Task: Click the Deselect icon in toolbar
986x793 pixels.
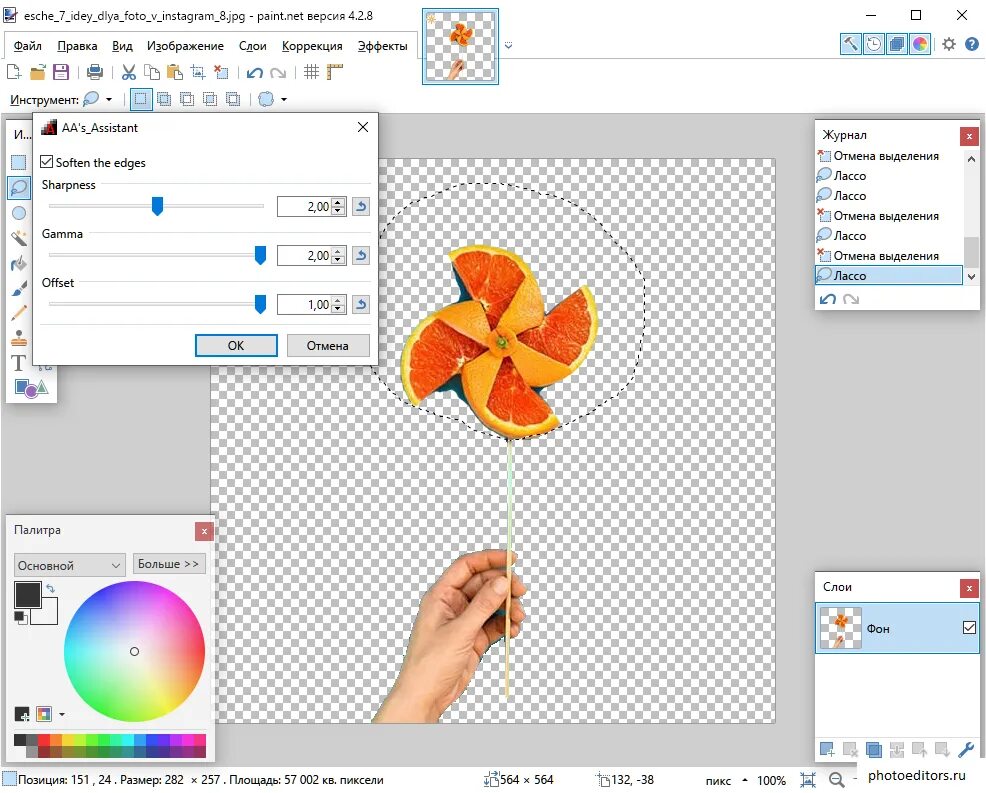Action: [221, 72]
